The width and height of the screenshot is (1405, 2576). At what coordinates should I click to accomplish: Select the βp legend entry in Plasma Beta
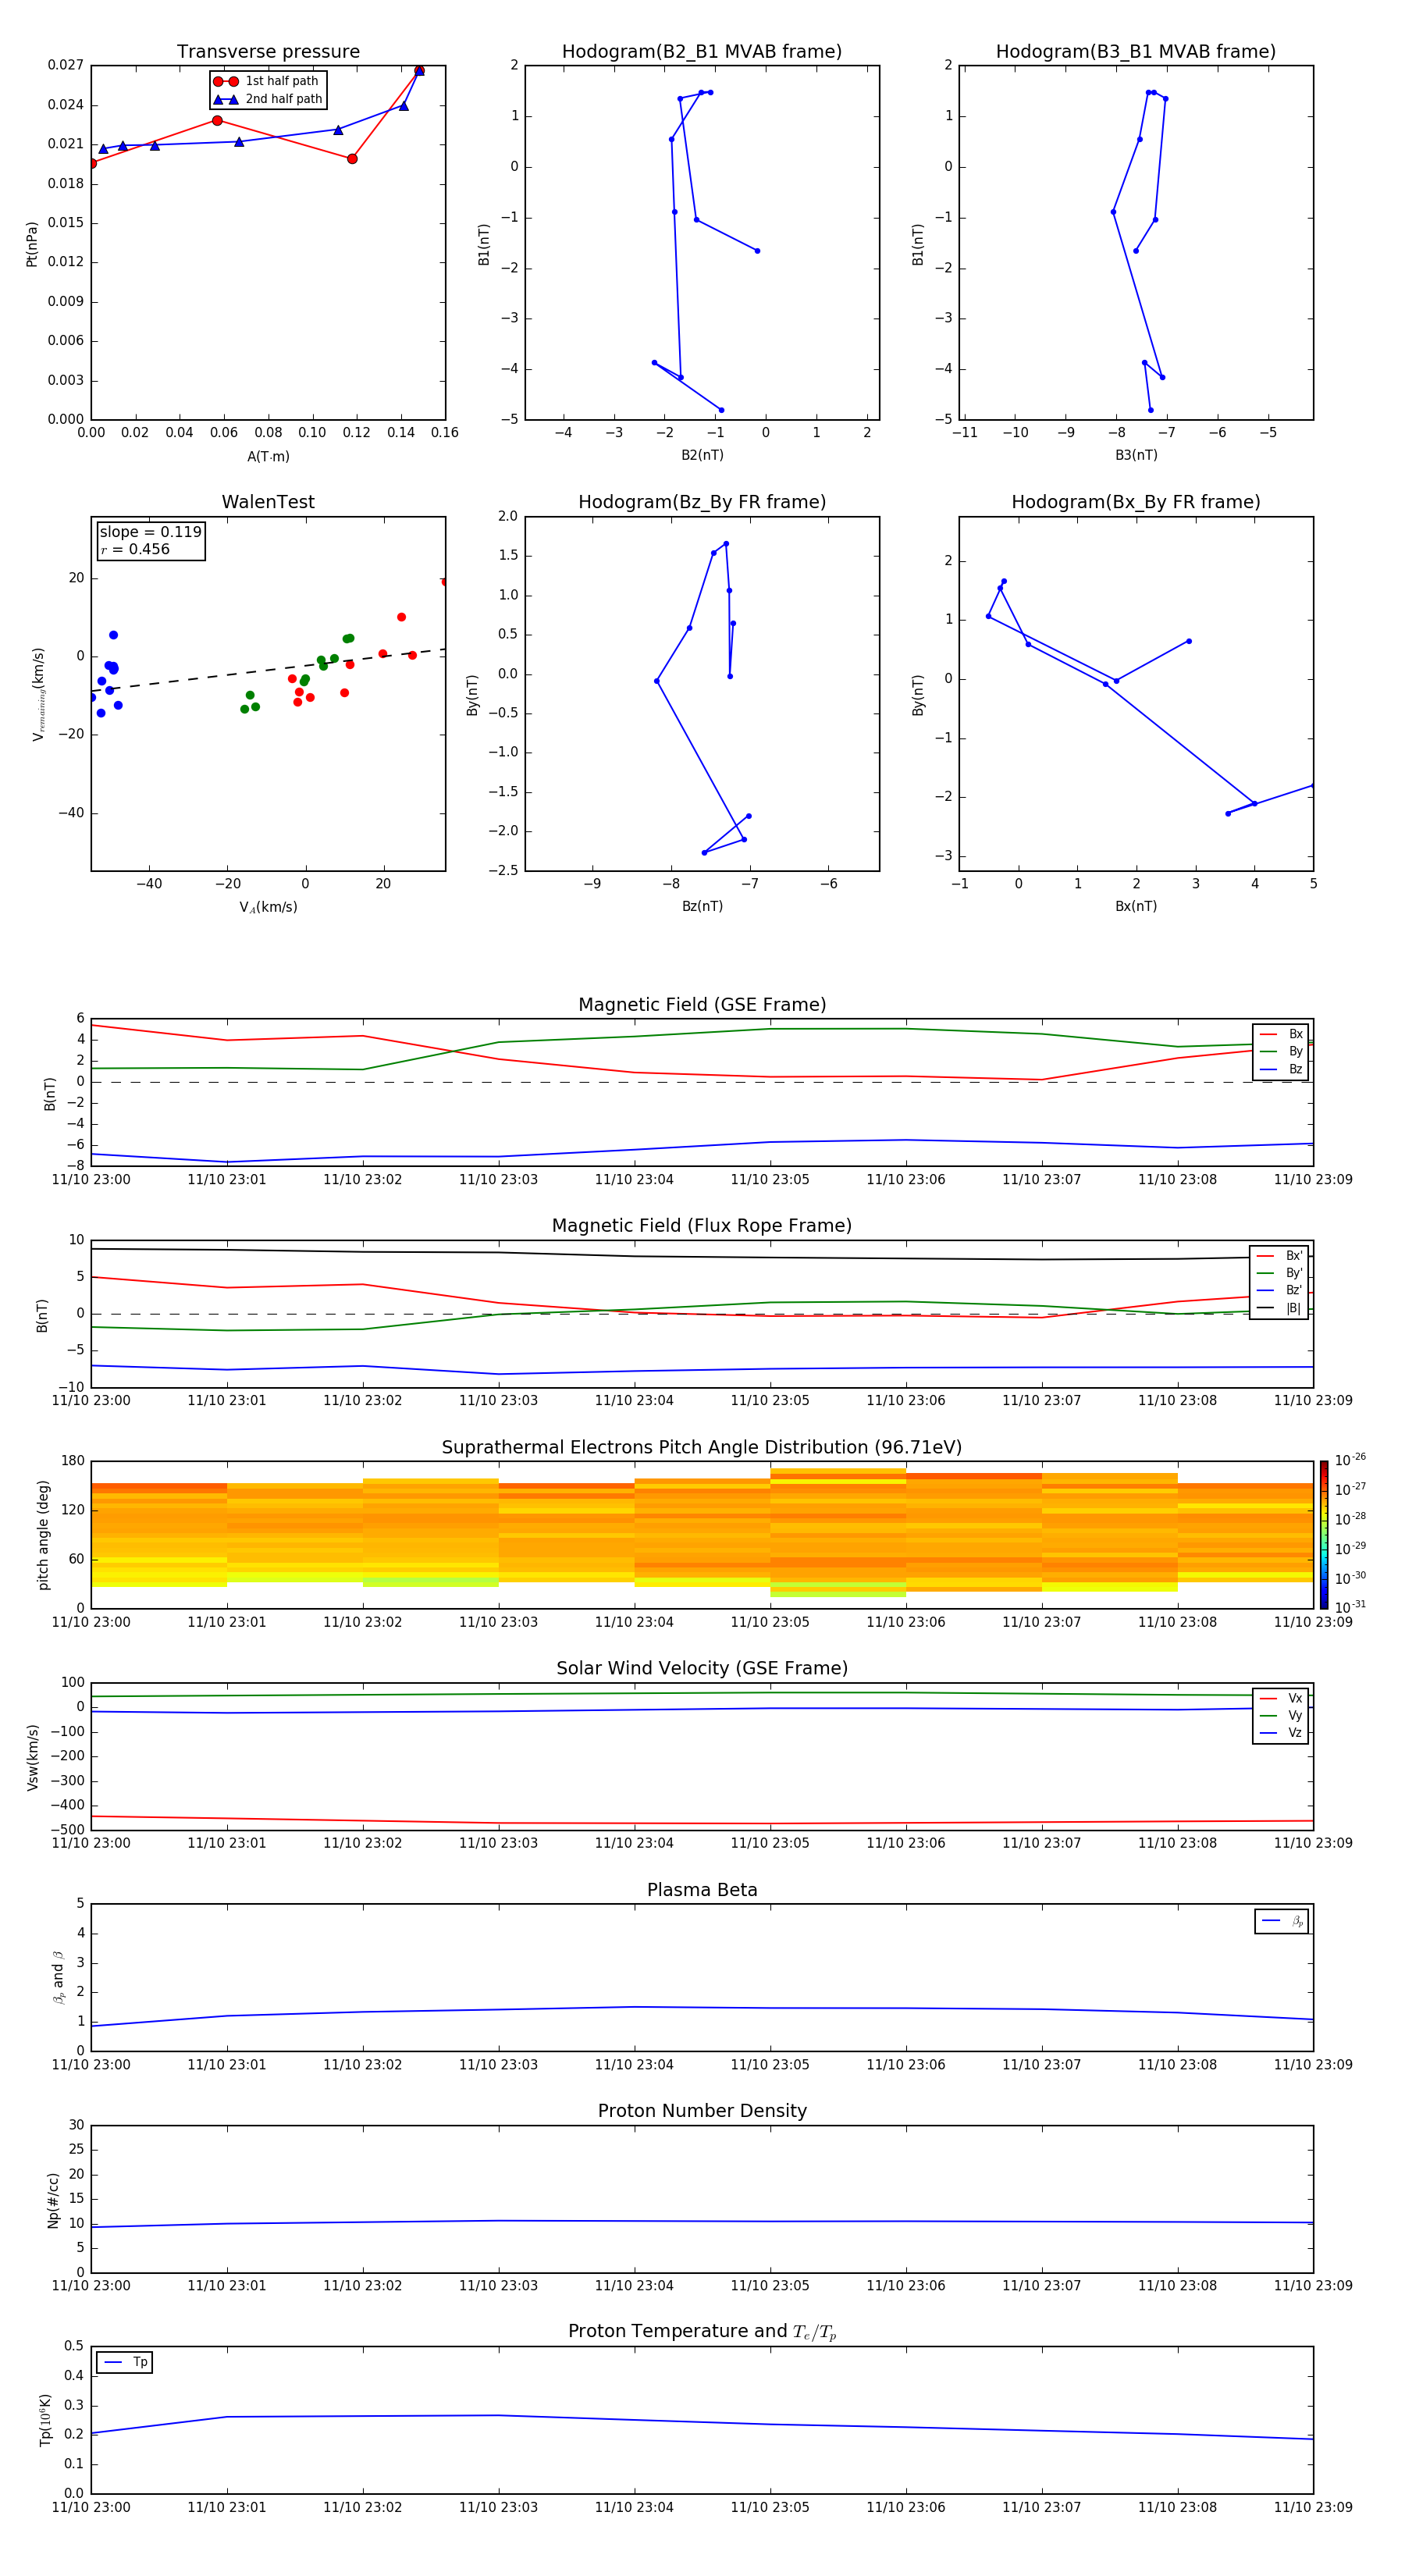pyautogui.click(x=1282, y=1921)
